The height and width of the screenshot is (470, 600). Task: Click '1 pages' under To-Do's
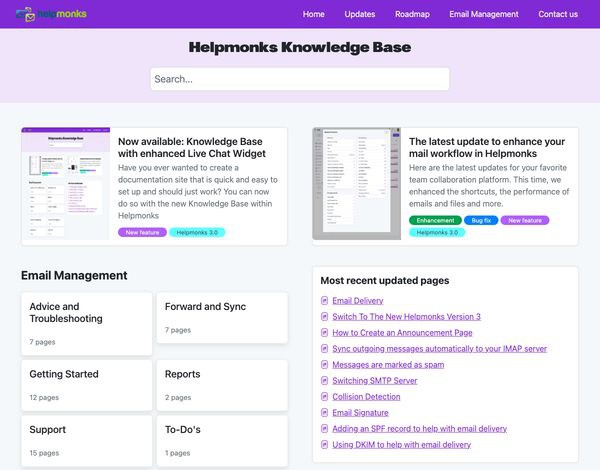point(178,453)
